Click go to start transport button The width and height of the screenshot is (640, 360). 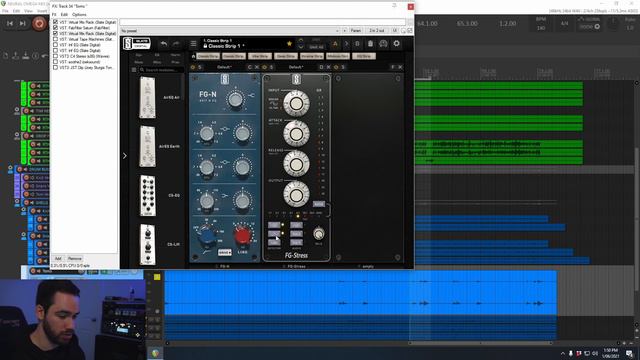[10, 24]
